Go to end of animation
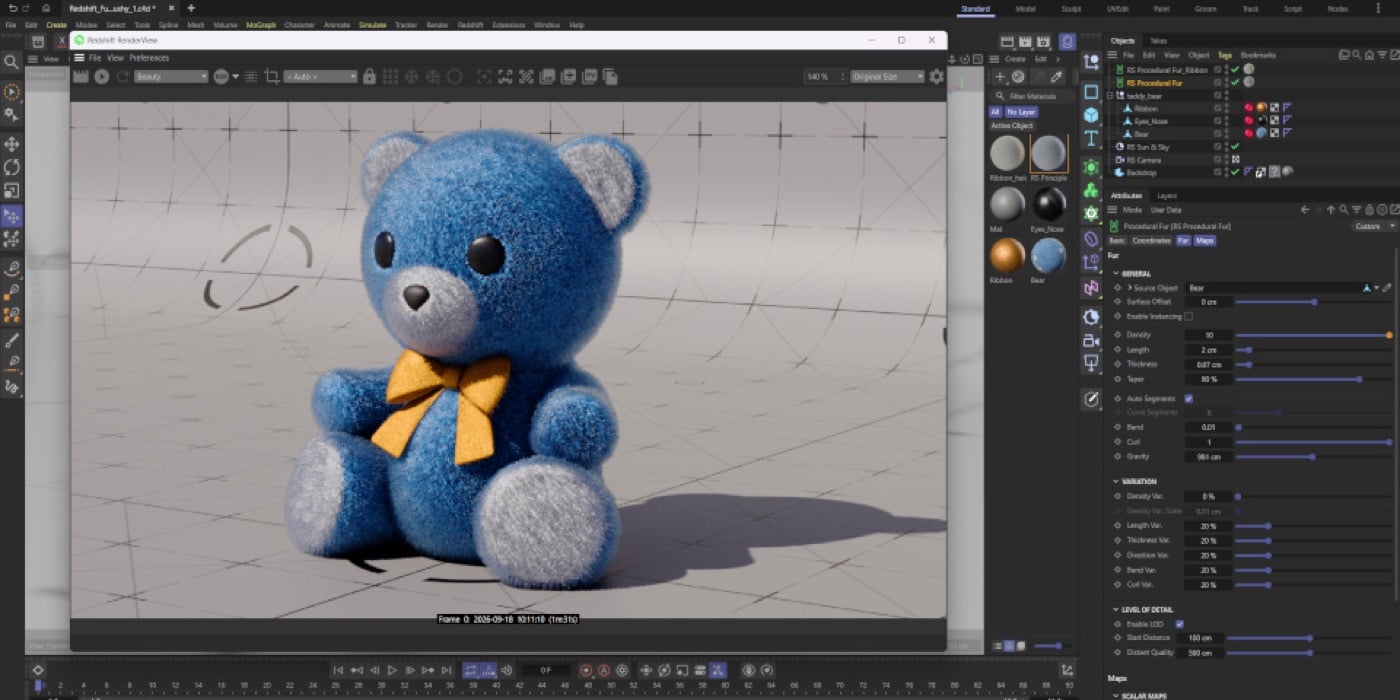This screenshot has height=700, width=1400. click(446, 670)
